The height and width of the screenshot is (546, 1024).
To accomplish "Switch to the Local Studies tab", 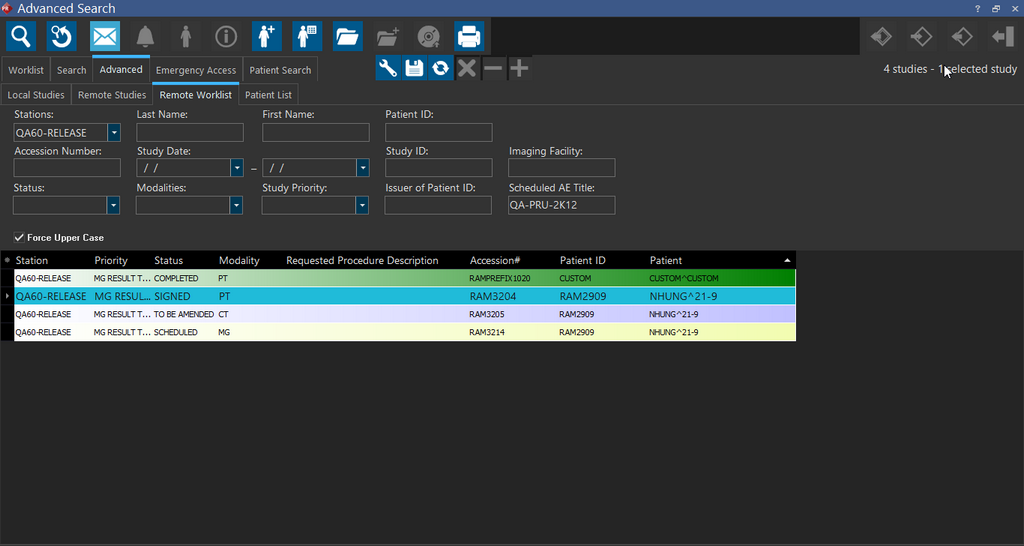I will coord(36,95).
